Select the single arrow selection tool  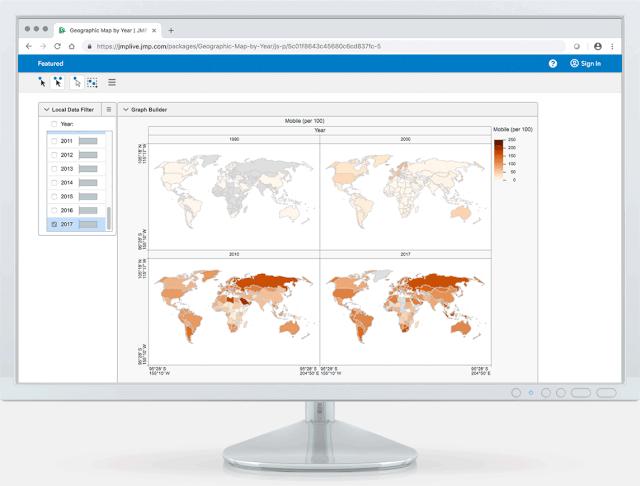click(x=42, y=82)
